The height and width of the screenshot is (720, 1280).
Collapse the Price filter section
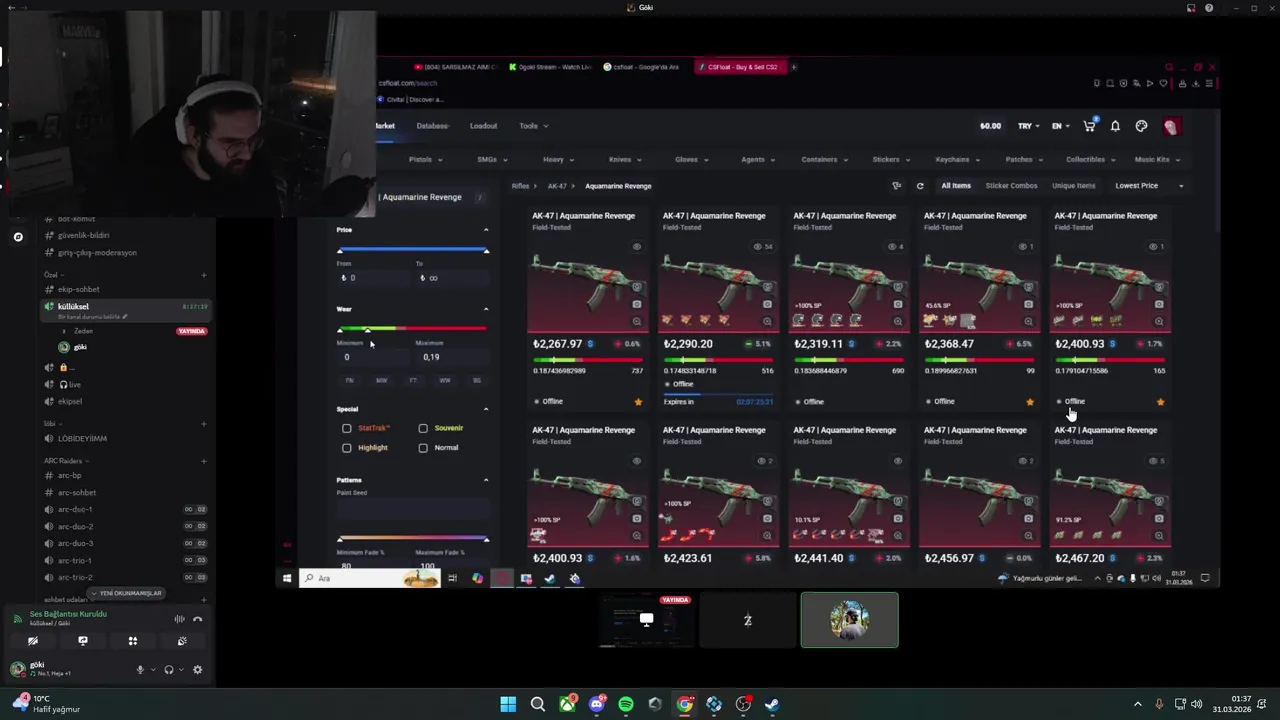[486, 230]
